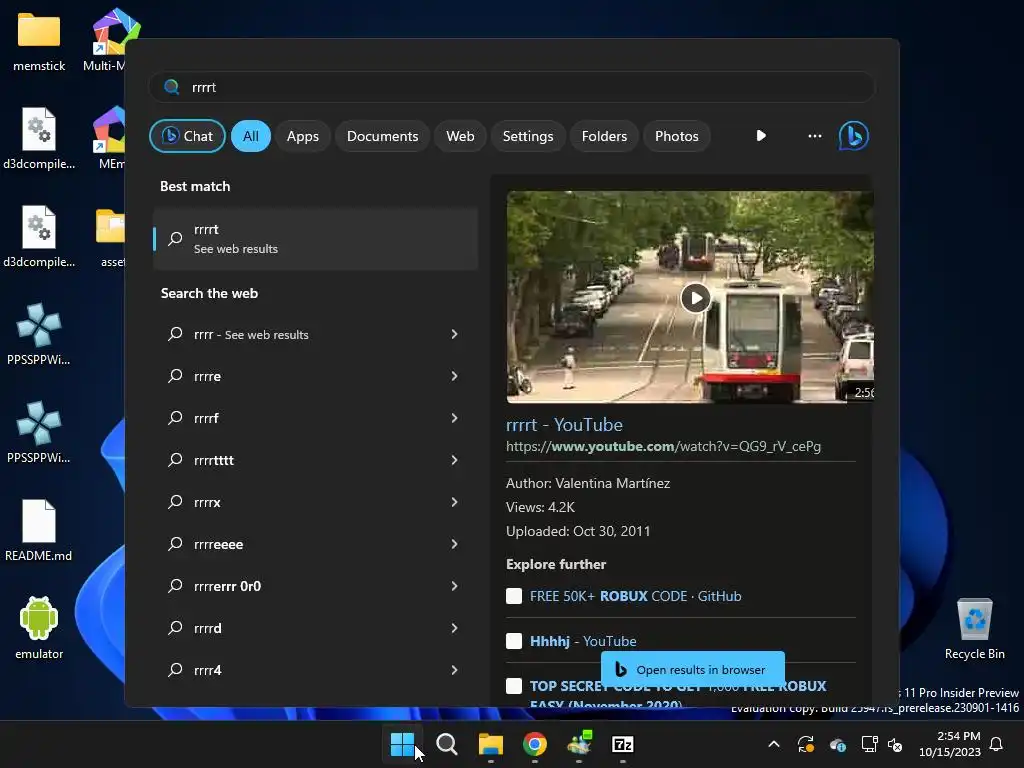Open the 7-Zip taskbar icon

[x=622, y=744]
